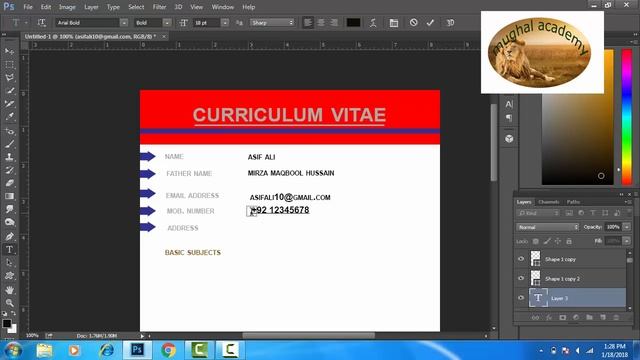This screenshot has width=640, height=360.
Task: Open the Normal blend mode dropdown
Action: pyautogui.click(x=547, y=227)
